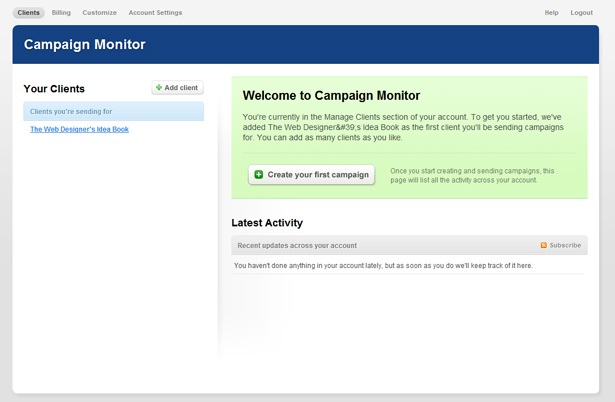This screenshot has width=615, height=402.
Task: Click the 'You haven't done anything' message
Action: (x=383, y=266)
